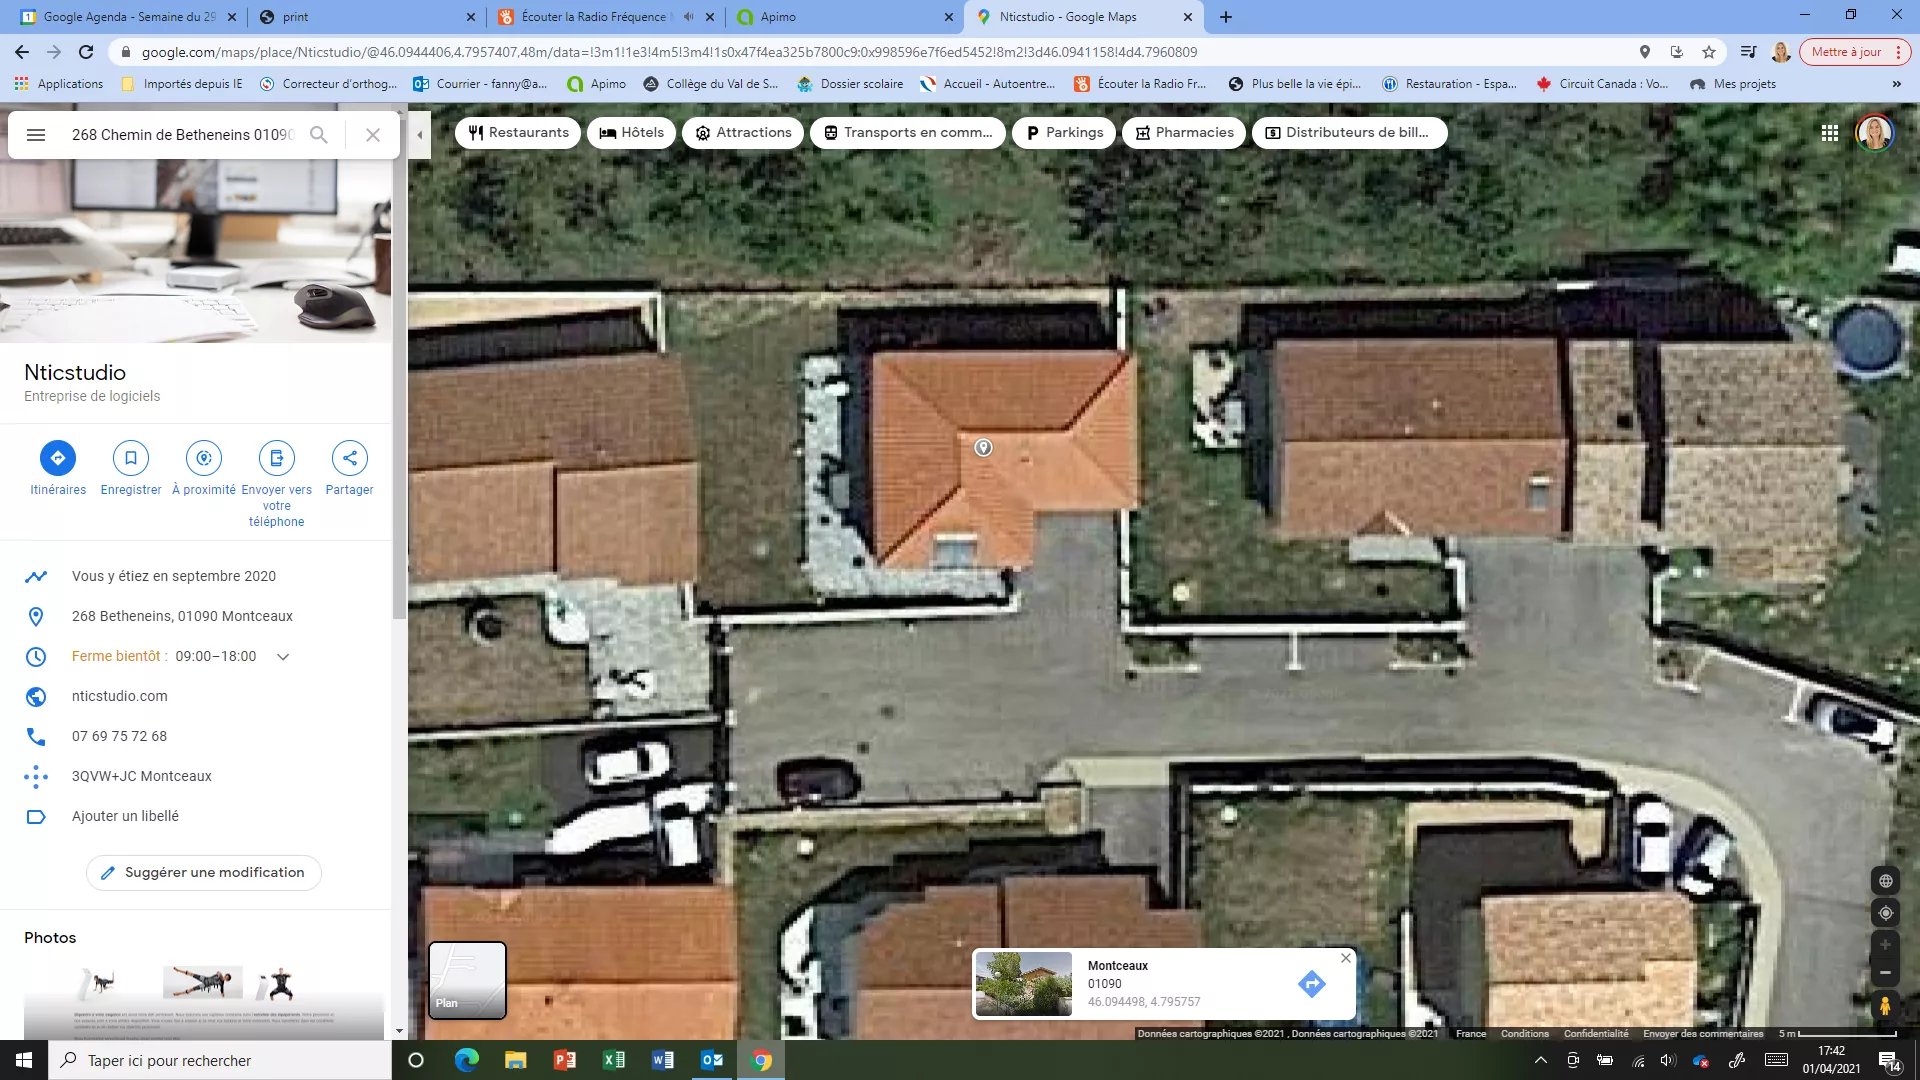Click the Enregistrer bookmark icon

click(x=131, y=458)
